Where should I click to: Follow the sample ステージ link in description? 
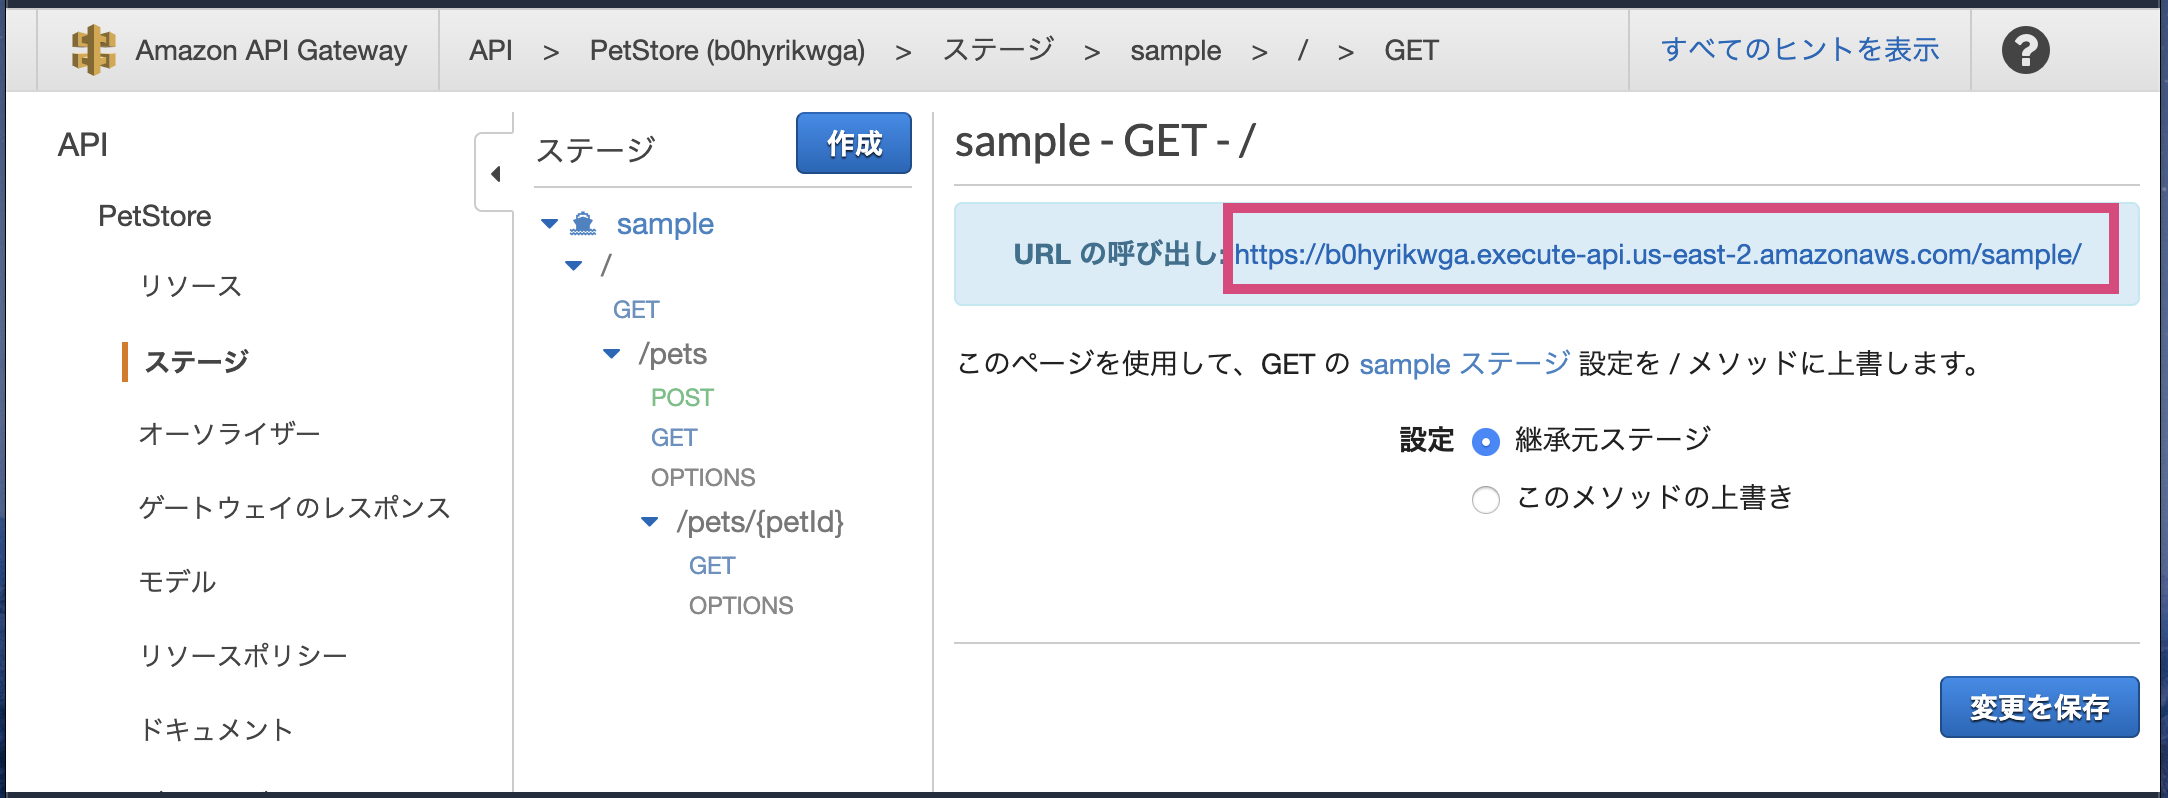[1464, 363]
